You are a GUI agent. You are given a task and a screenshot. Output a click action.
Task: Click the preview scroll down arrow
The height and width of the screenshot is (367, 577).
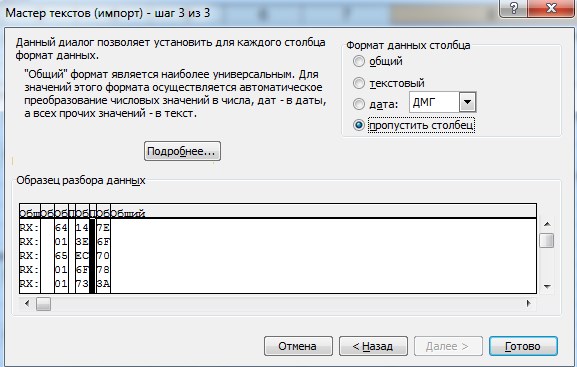(x=547, y=286)
